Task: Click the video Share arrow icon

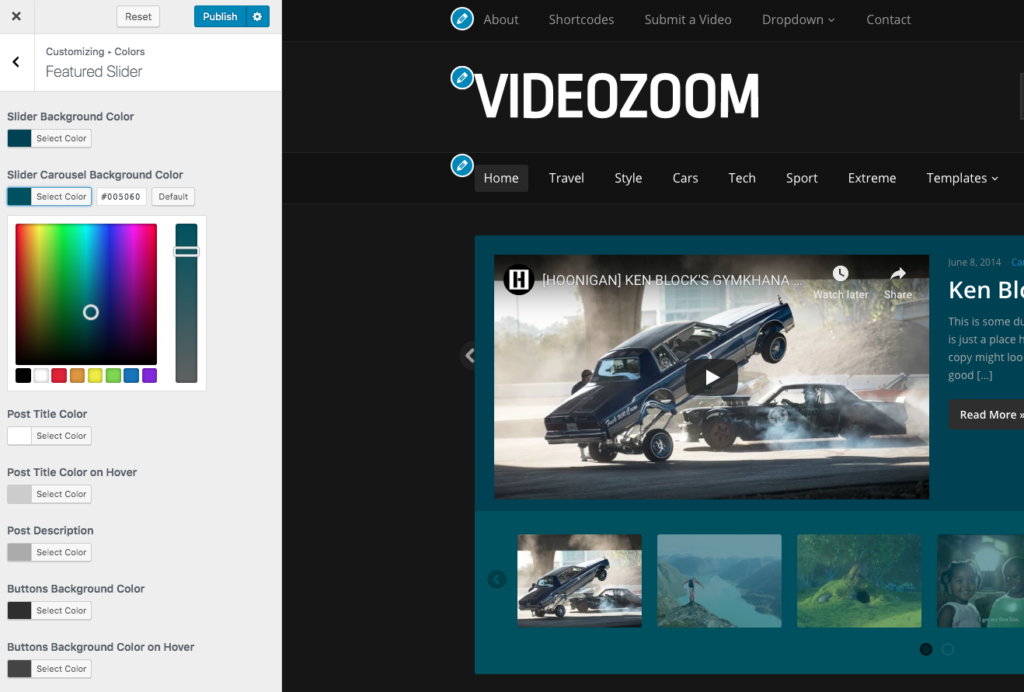Action: coord(898,274)
